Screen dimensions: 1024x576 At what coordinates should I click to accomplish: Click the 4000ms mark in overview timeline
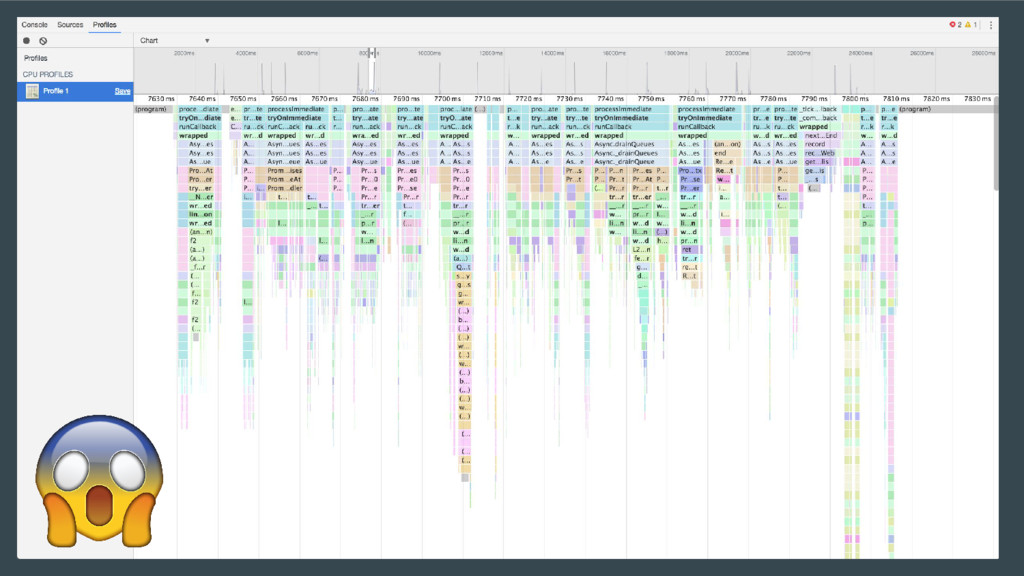pos(245,52)
